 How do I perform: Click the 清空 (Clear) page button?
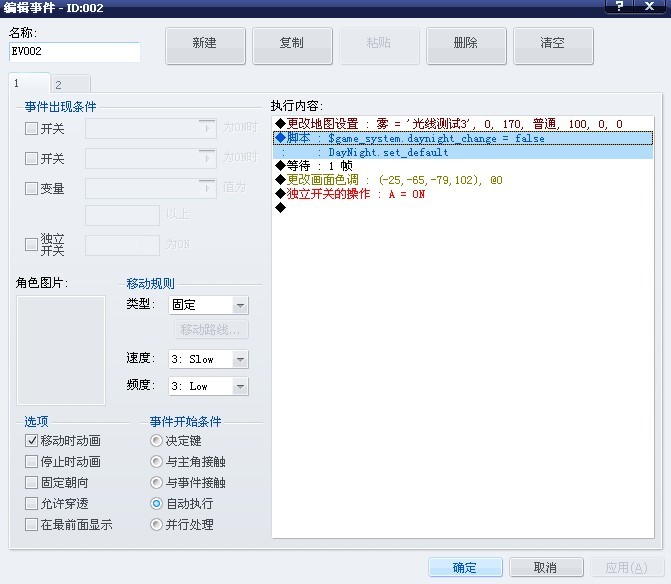tap(553, 46)
